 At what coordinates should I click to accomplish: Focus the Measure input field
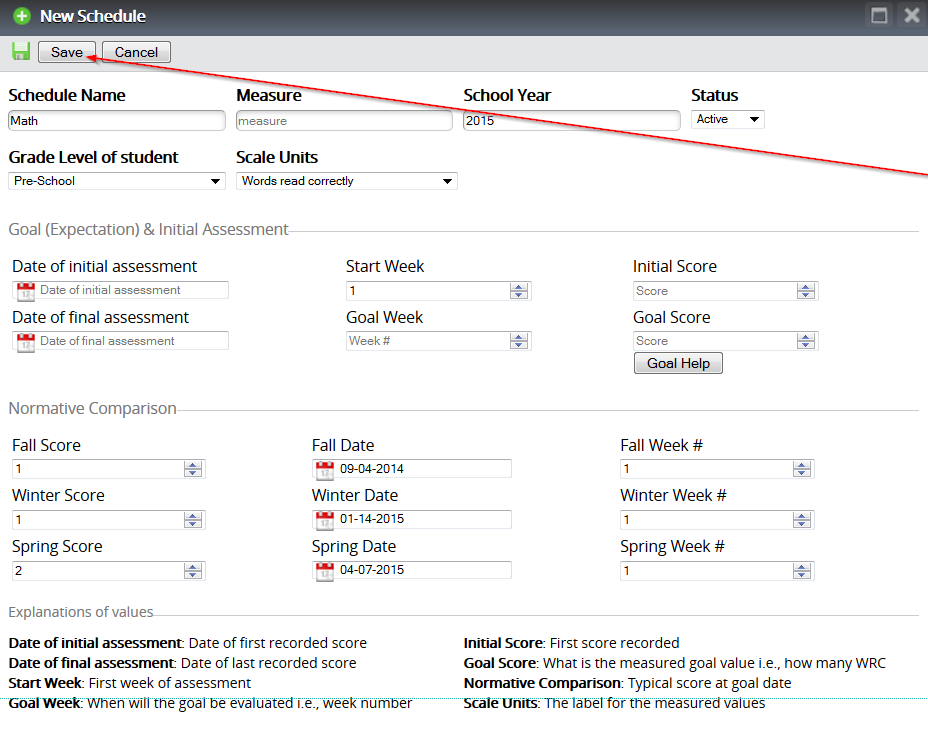[x=344, y=121]
